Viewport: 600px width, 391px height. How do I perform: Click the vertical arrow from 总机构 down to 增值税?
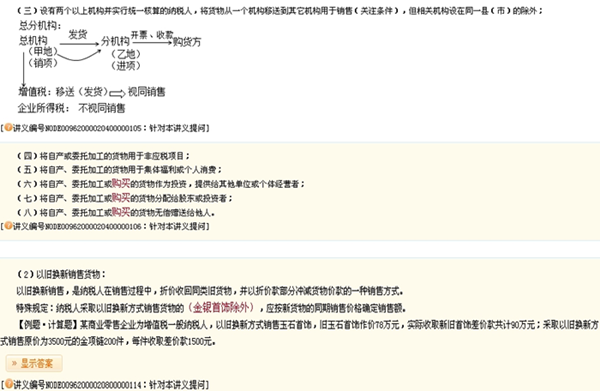pos(24,70)
